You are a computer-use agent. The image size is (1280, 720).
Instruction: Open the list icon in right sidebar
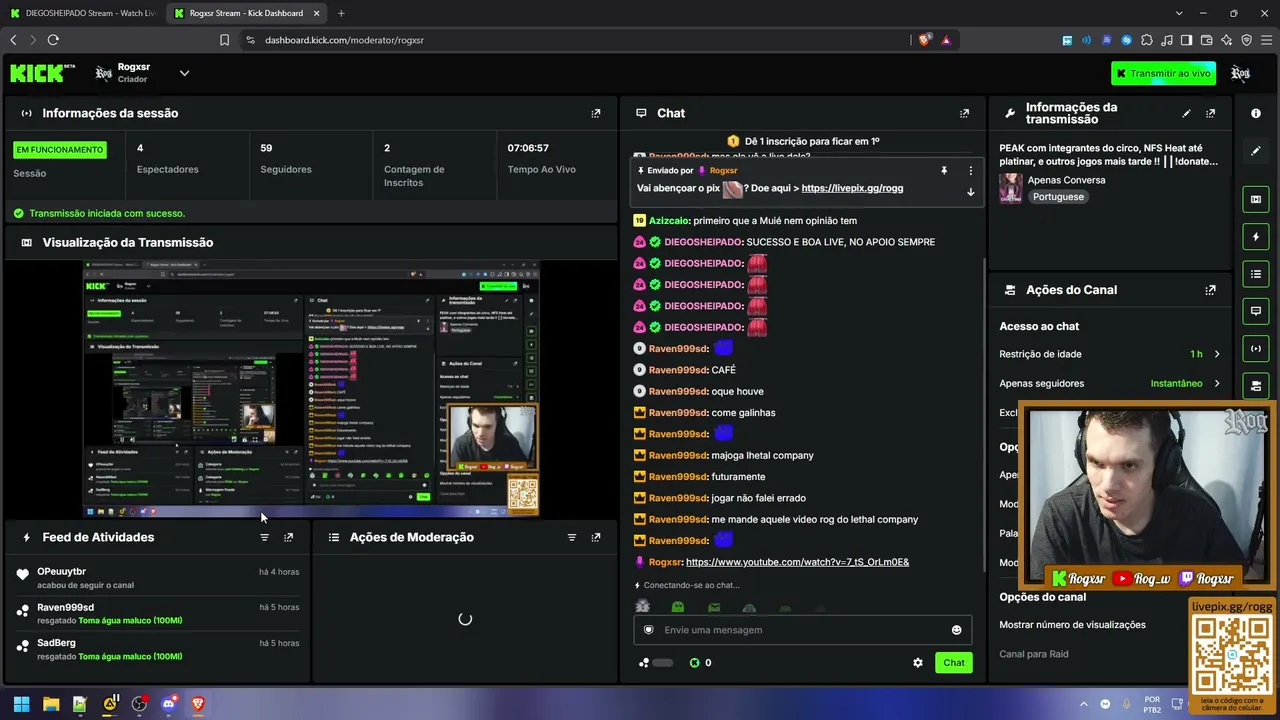coord(1256,274)
